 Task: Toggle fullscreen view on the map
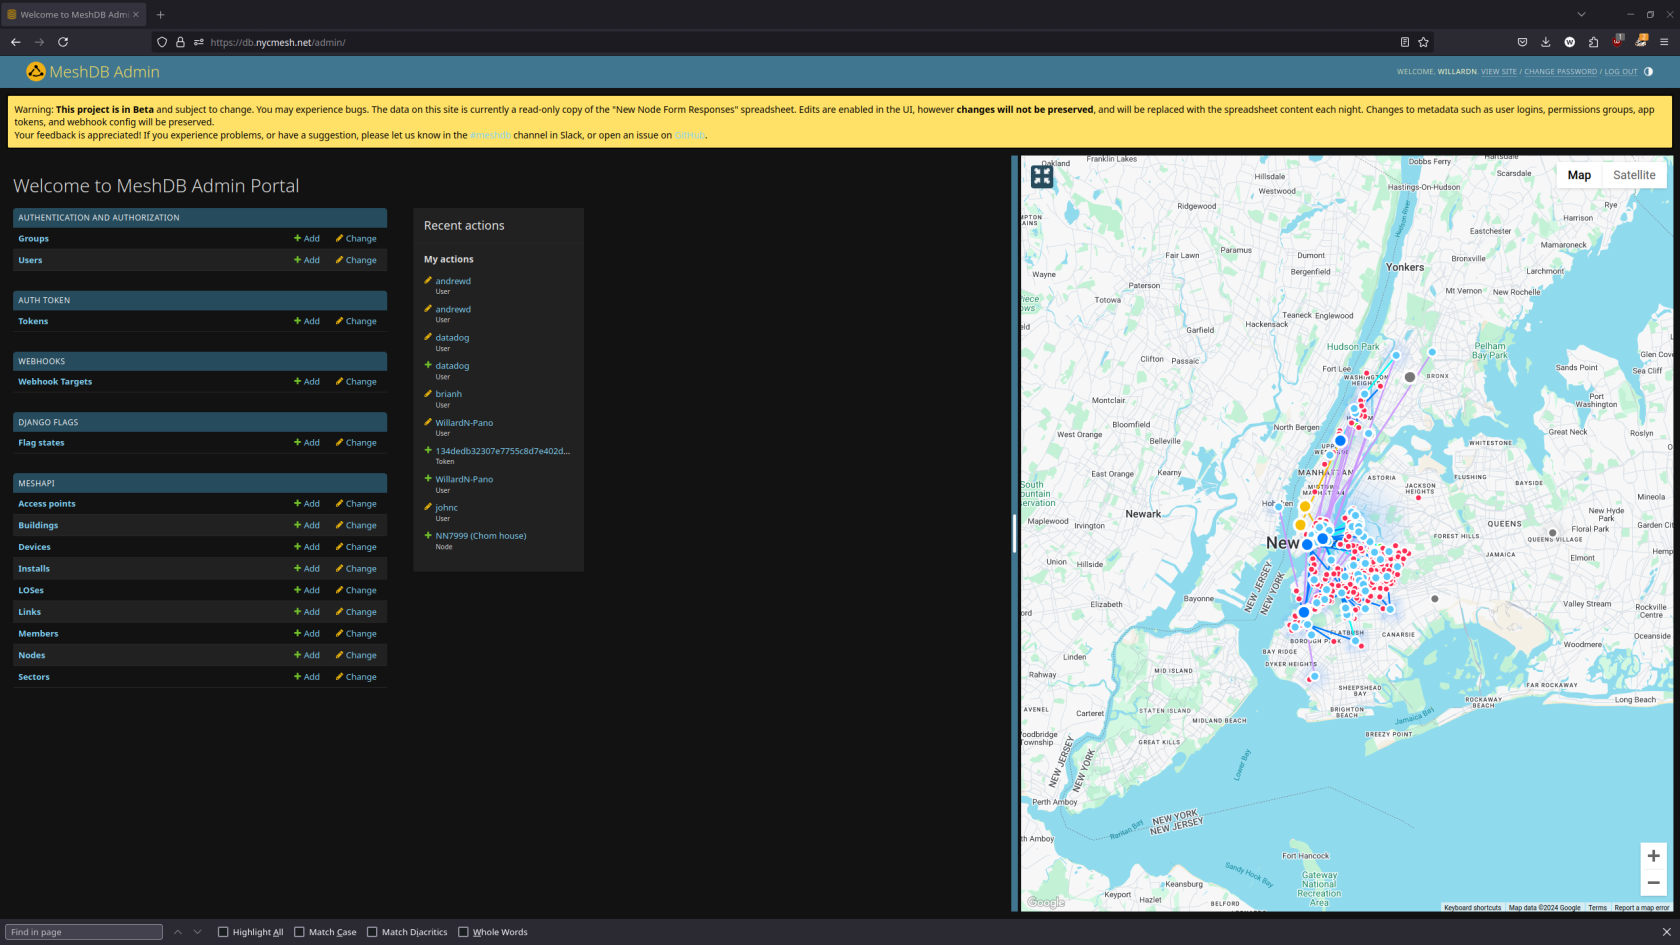[1042, 176]
